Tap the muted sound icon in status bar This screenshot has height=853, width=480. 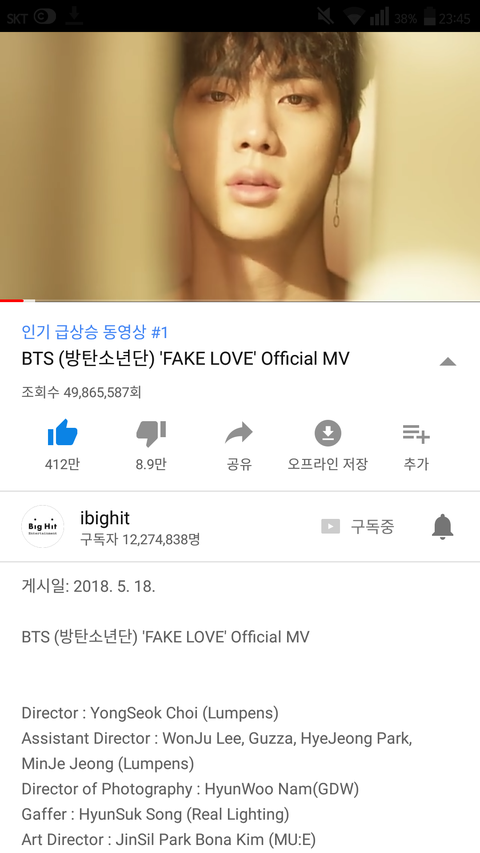(325, 17)
